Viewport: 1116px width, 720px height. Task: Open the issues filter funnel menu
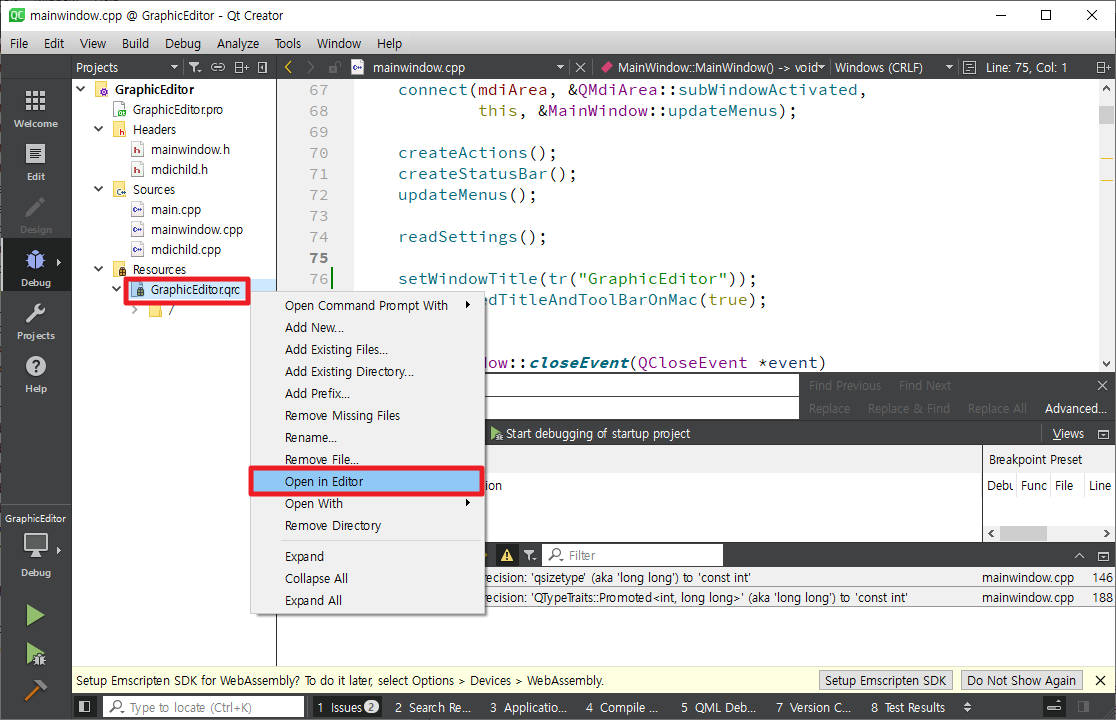530,555
